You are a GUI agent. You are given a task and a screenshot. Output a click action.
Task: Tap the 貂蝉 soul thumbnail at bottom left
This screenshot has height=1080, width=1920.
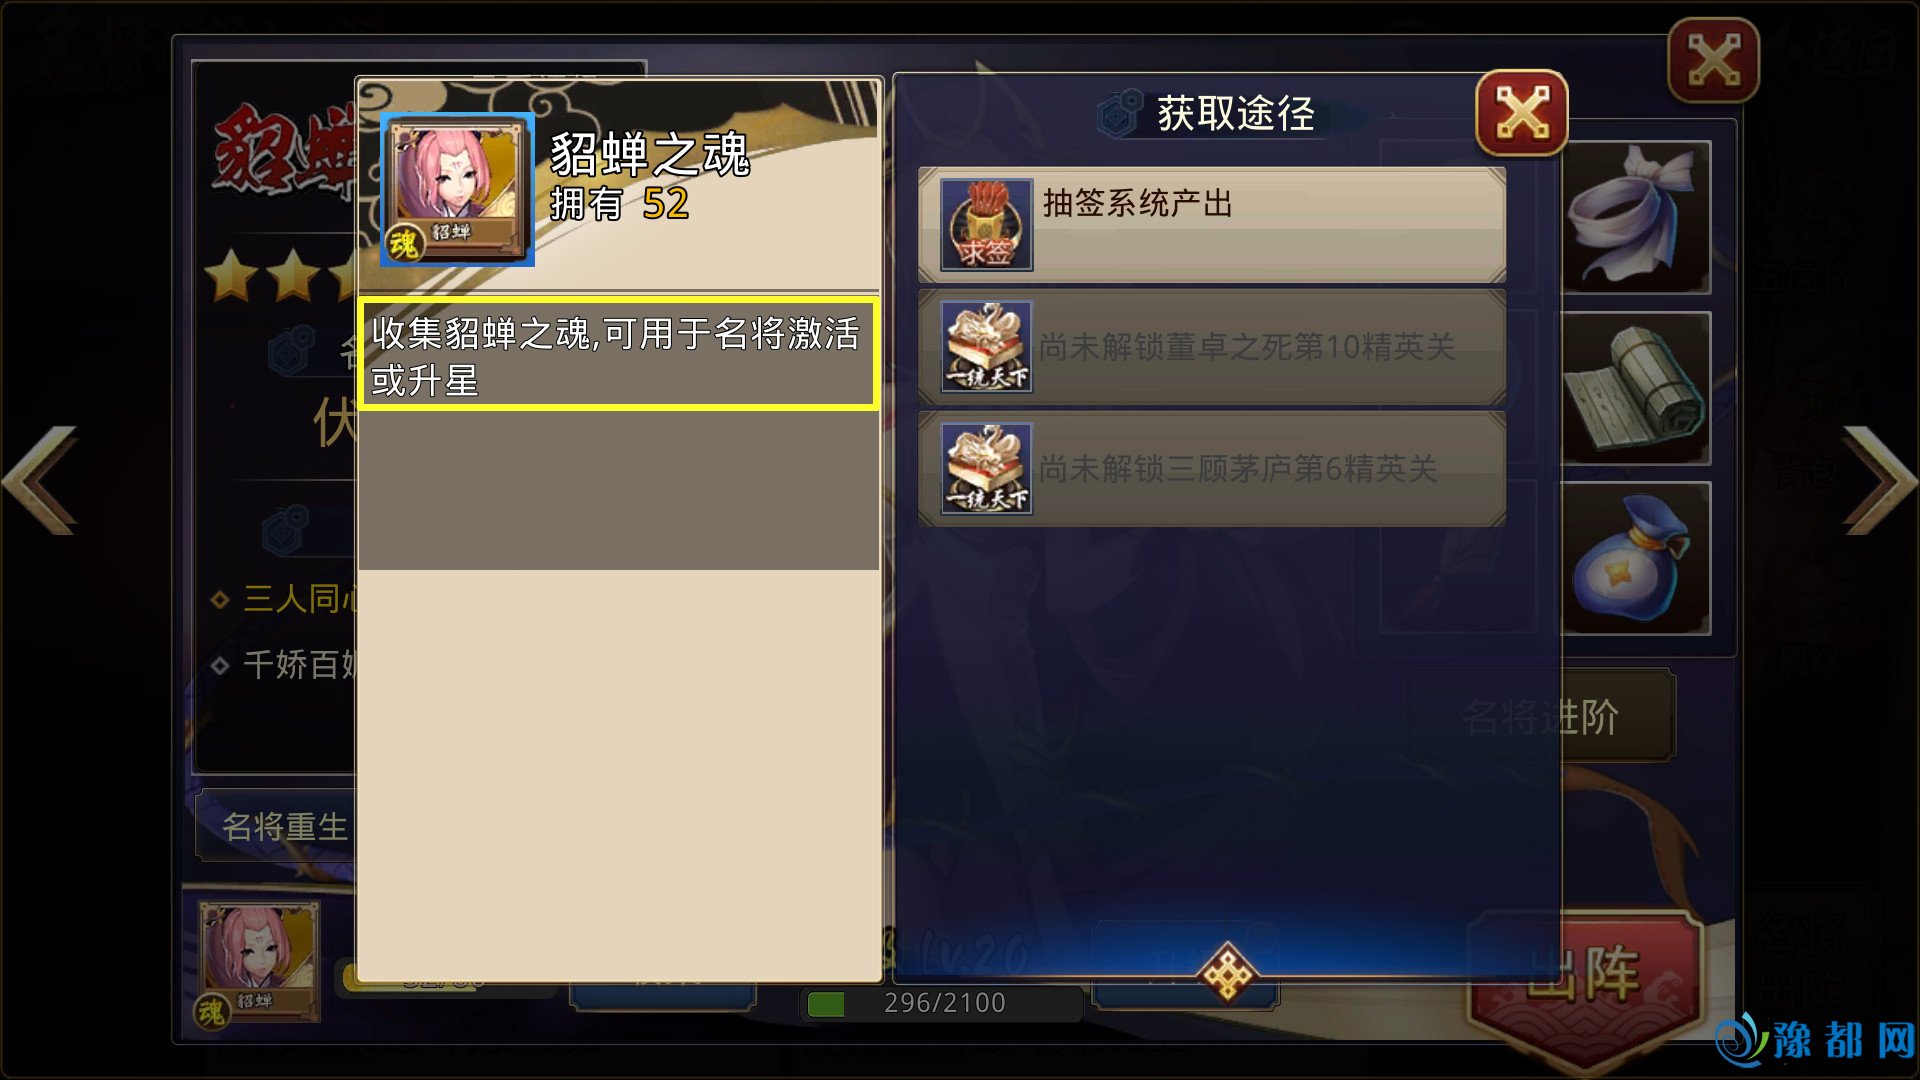coord(258,962)
